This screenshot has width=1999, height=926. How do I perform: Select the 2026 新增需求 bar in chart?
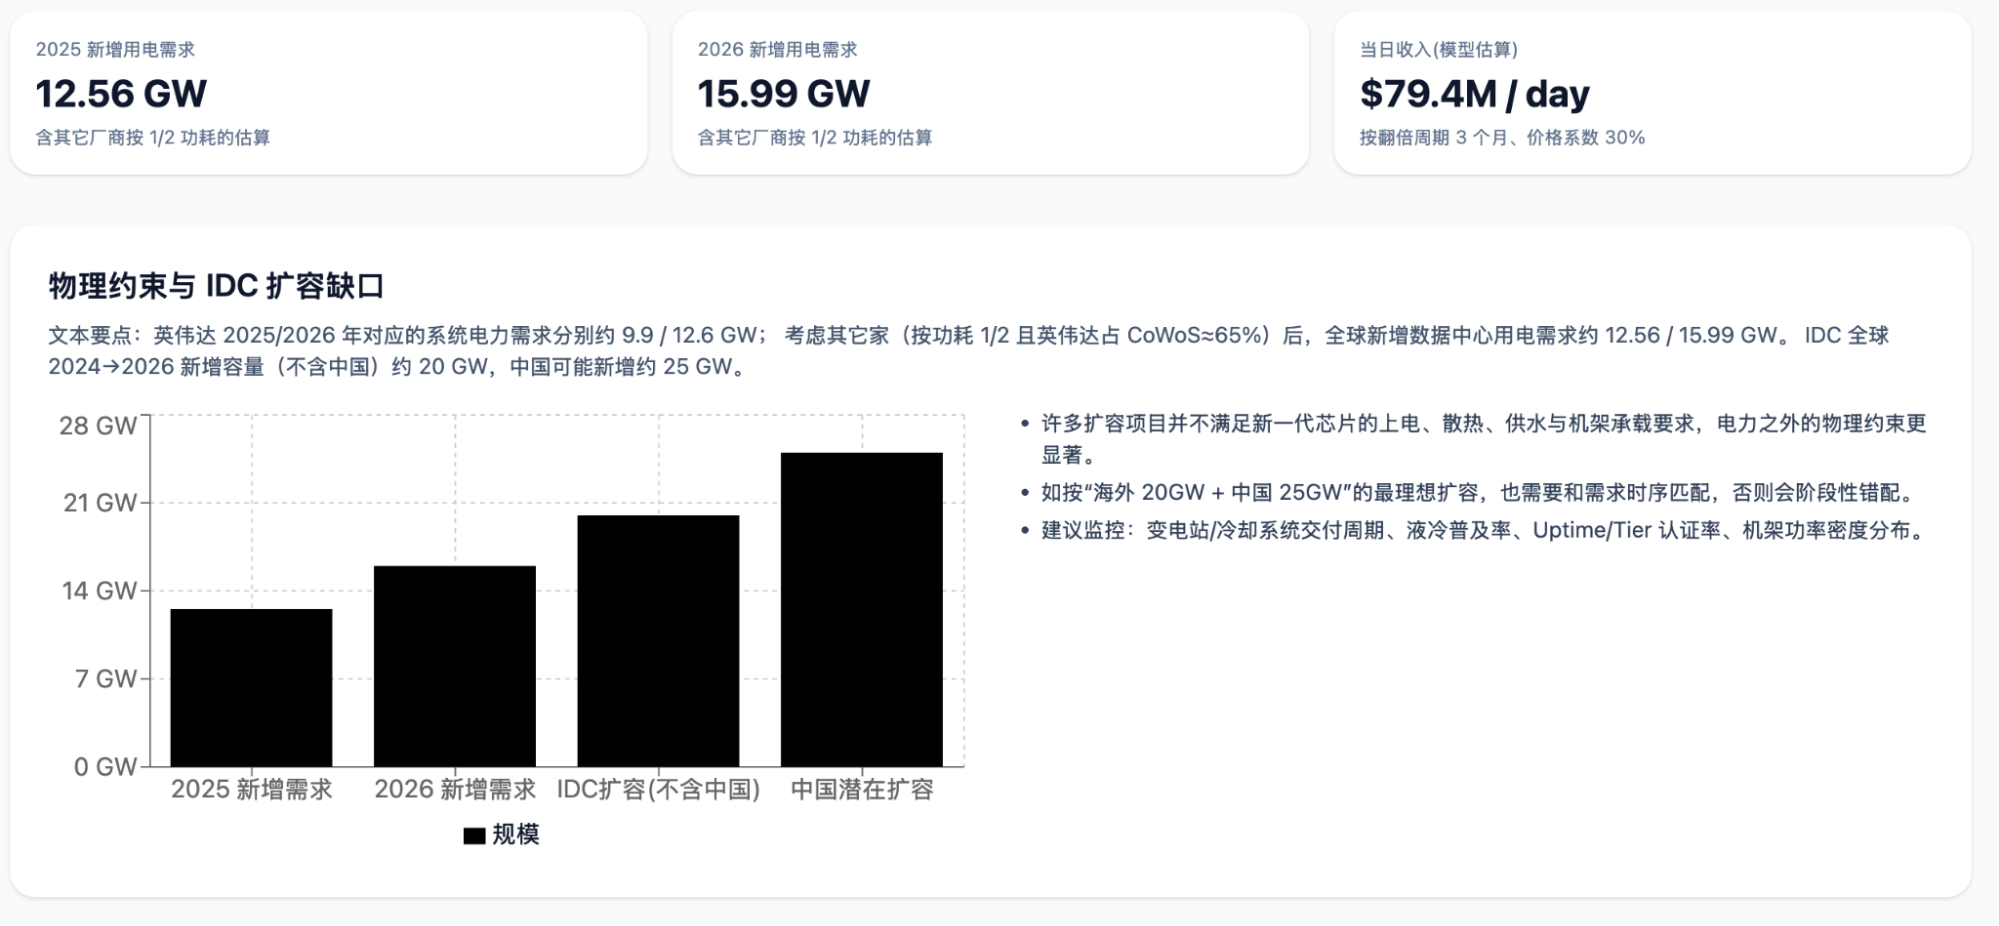455,666
